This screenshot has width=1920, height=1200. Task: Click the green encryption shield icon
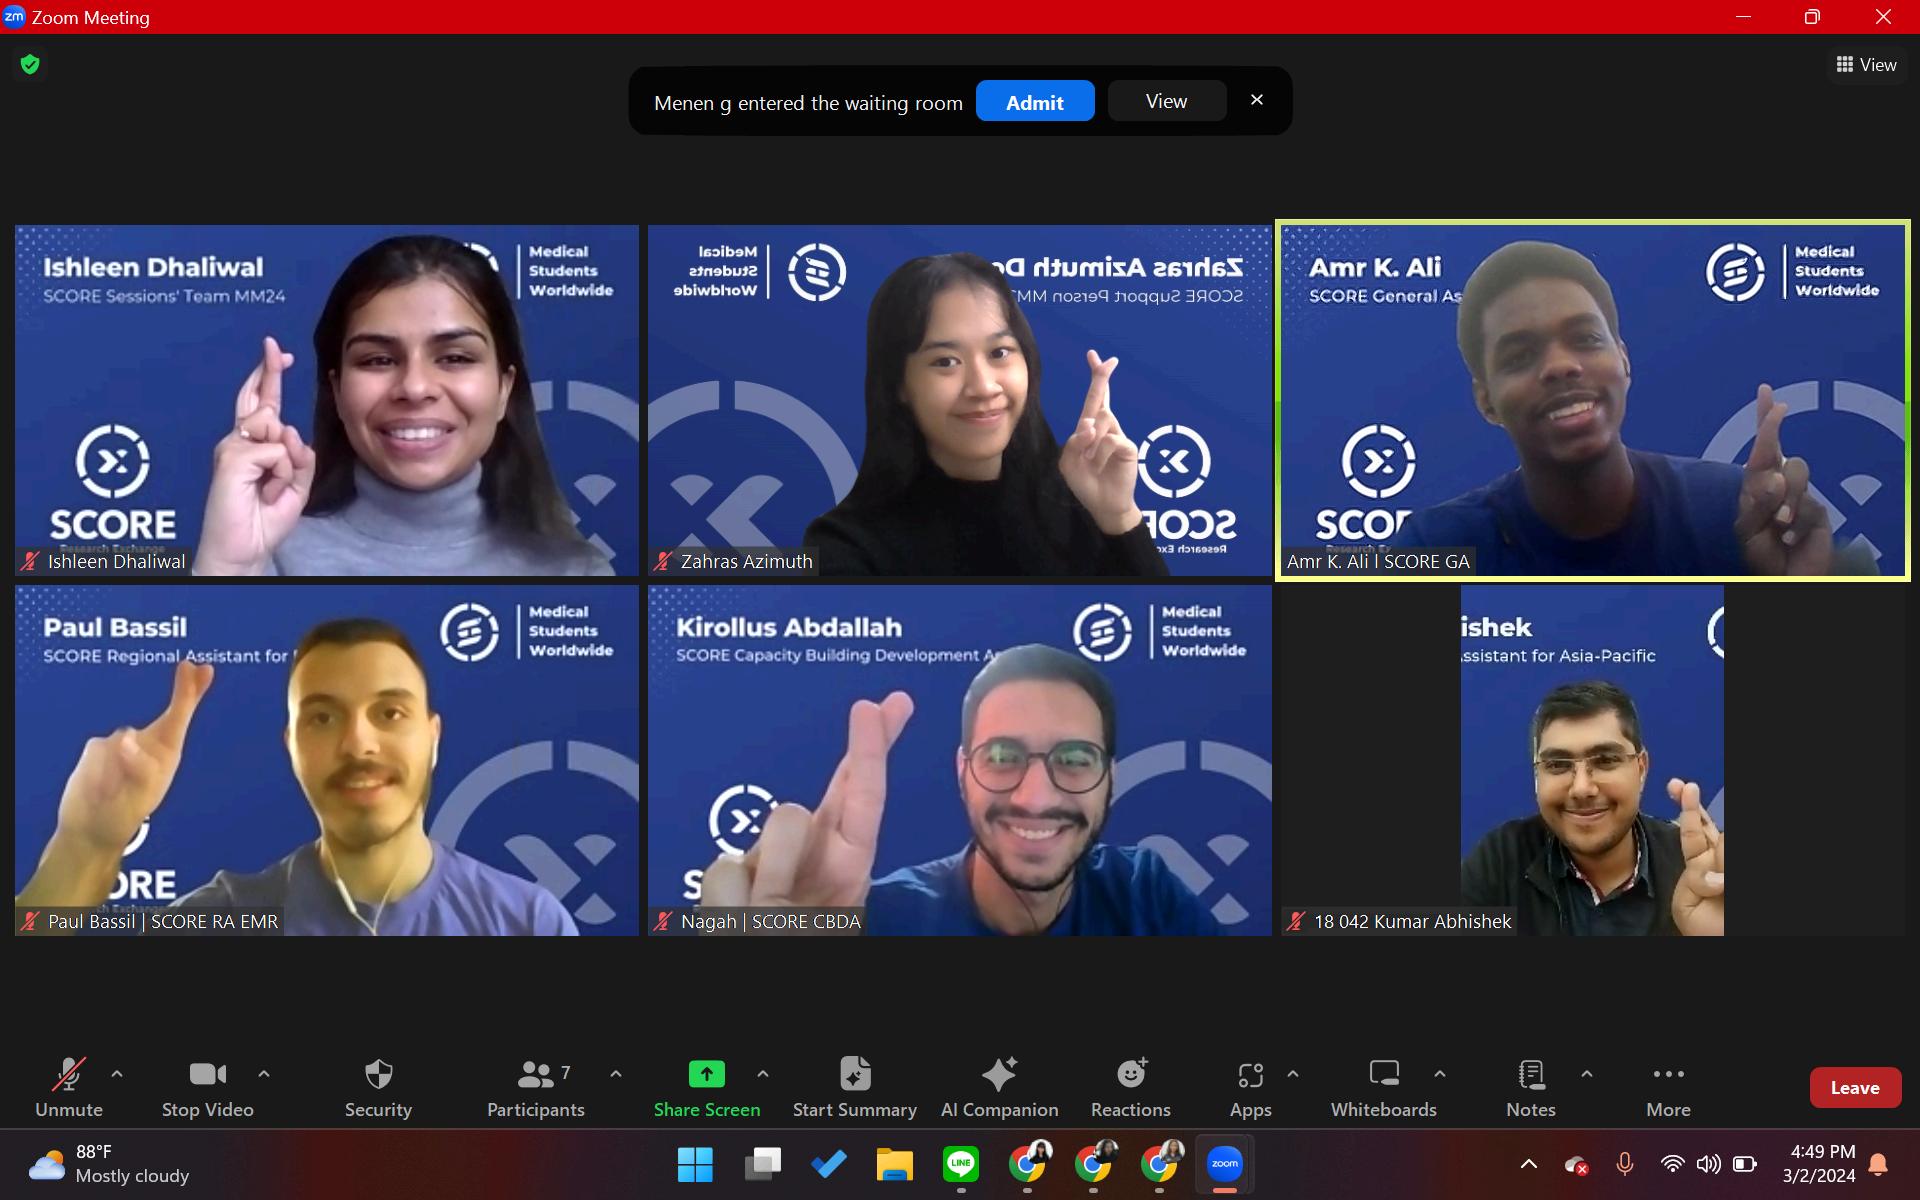click(30, 65)
